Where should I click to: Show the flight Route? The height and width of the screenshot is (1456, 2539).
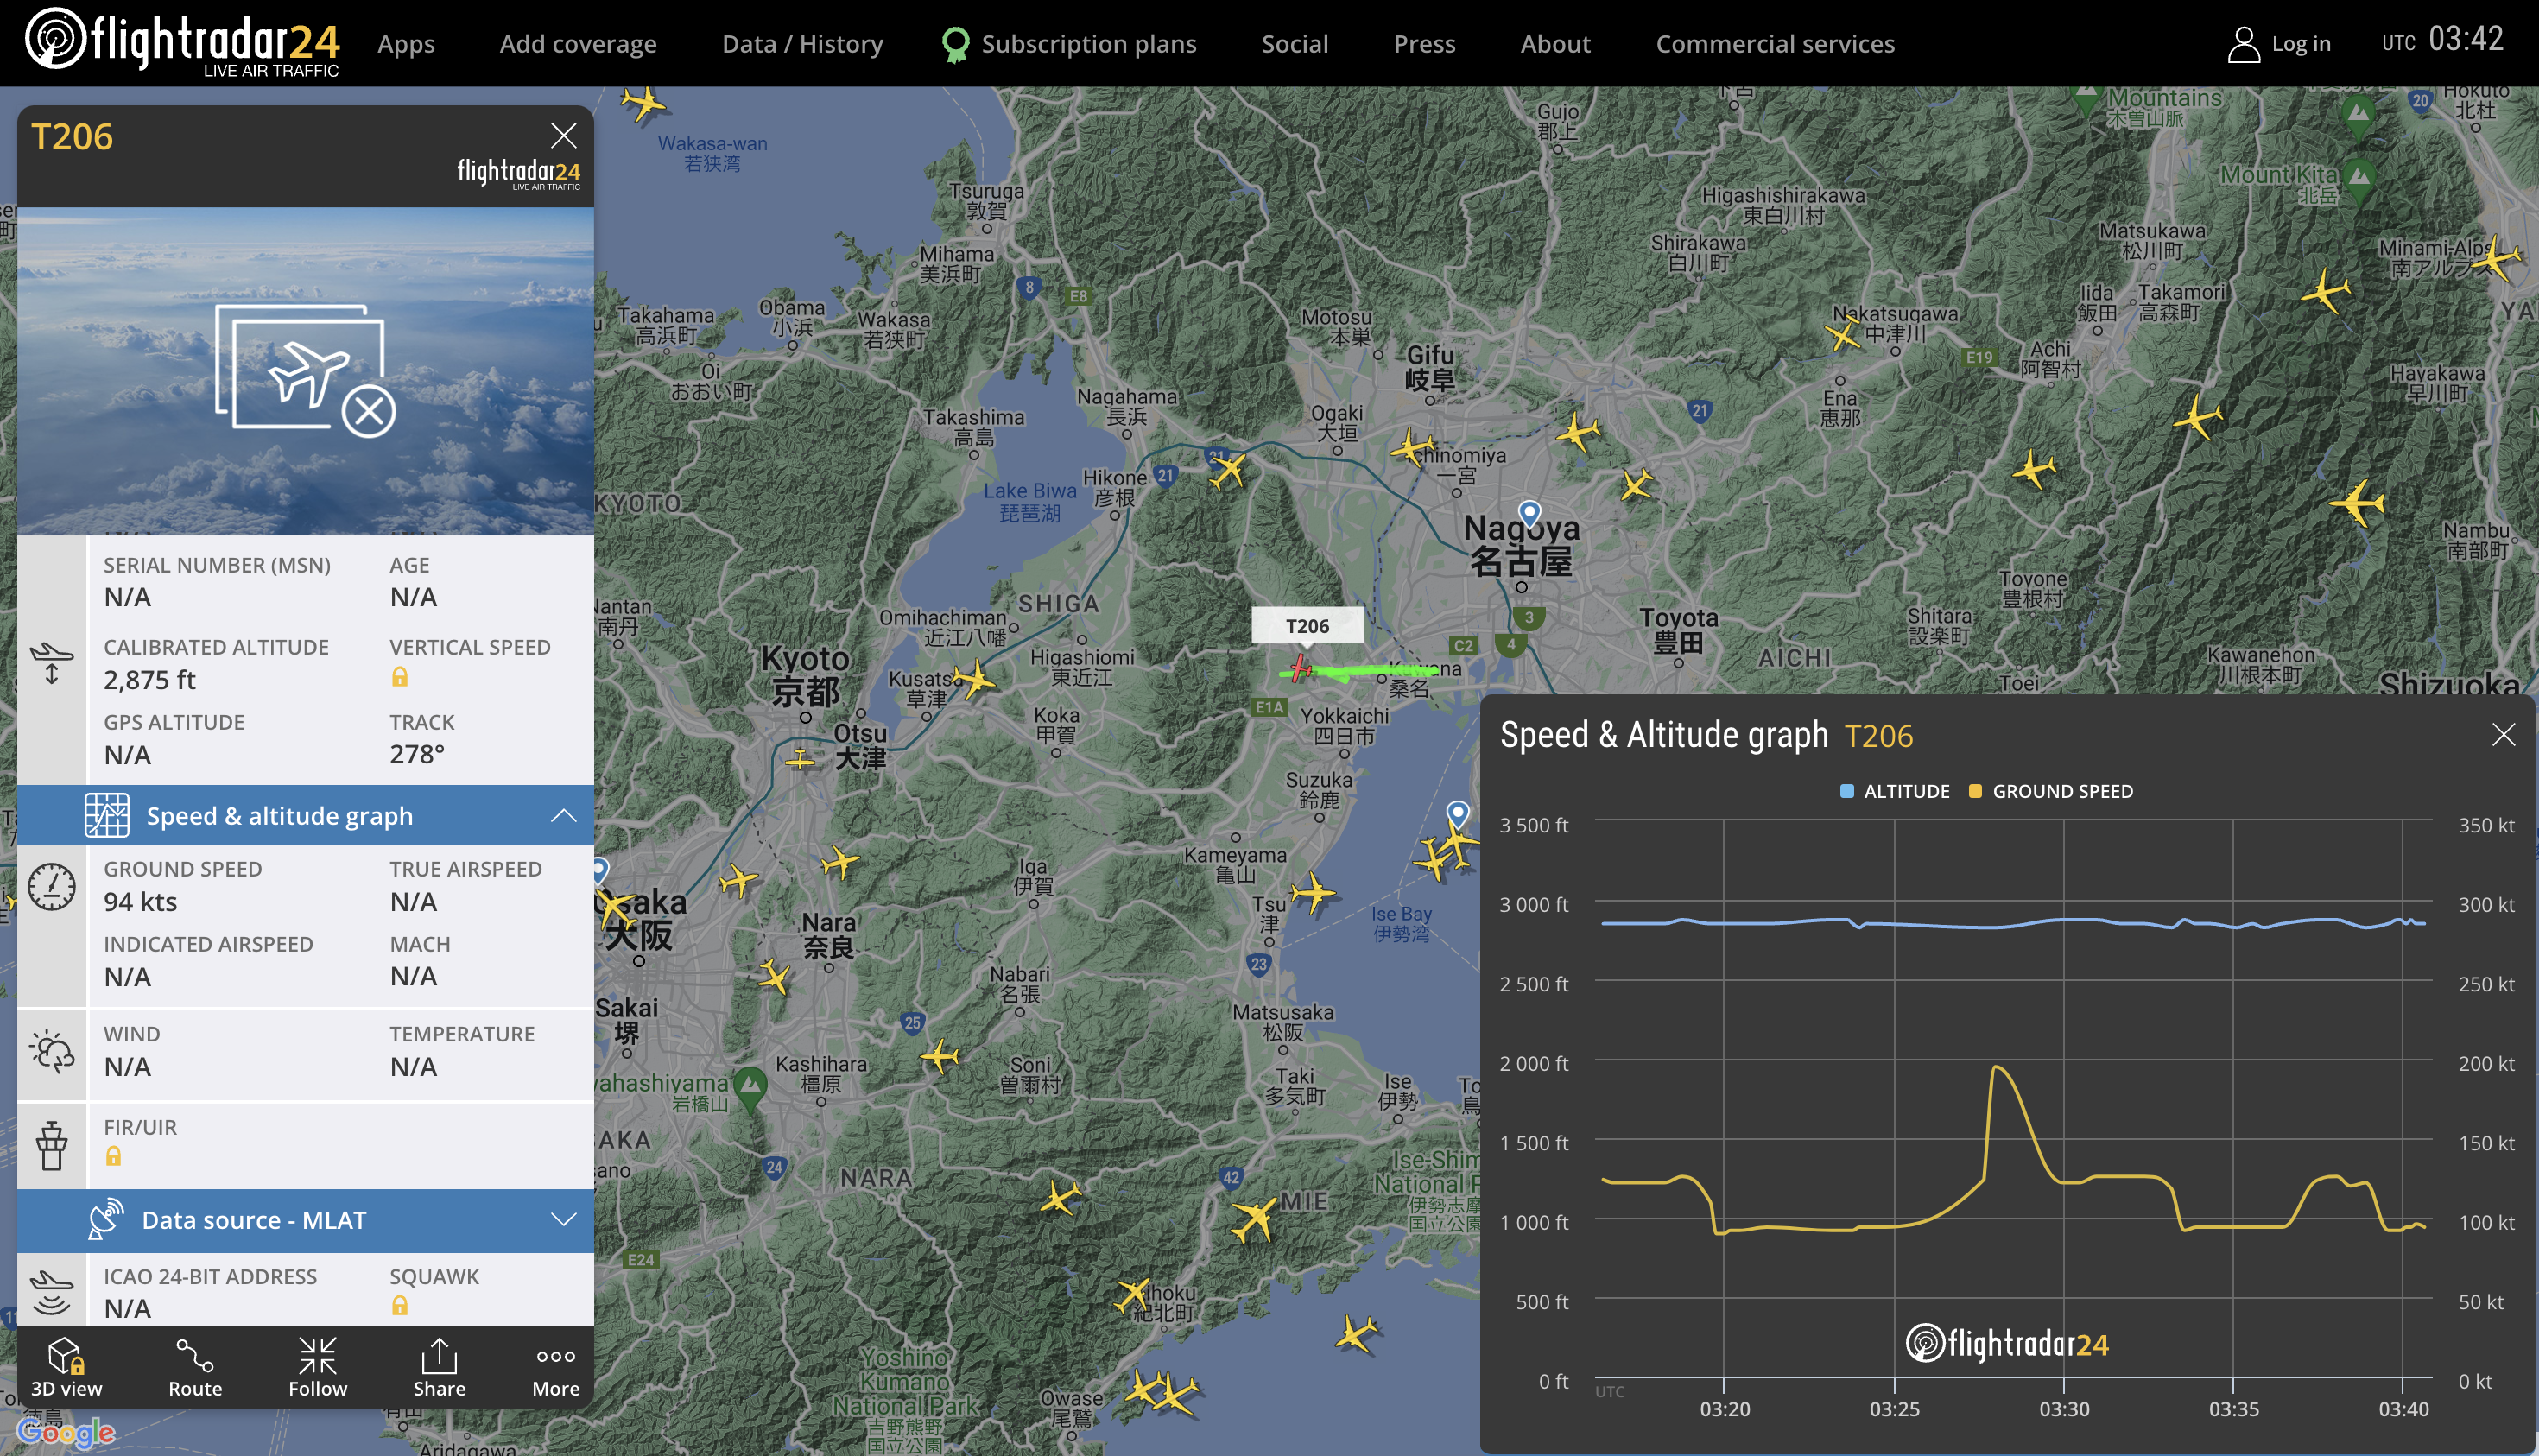195,1367
